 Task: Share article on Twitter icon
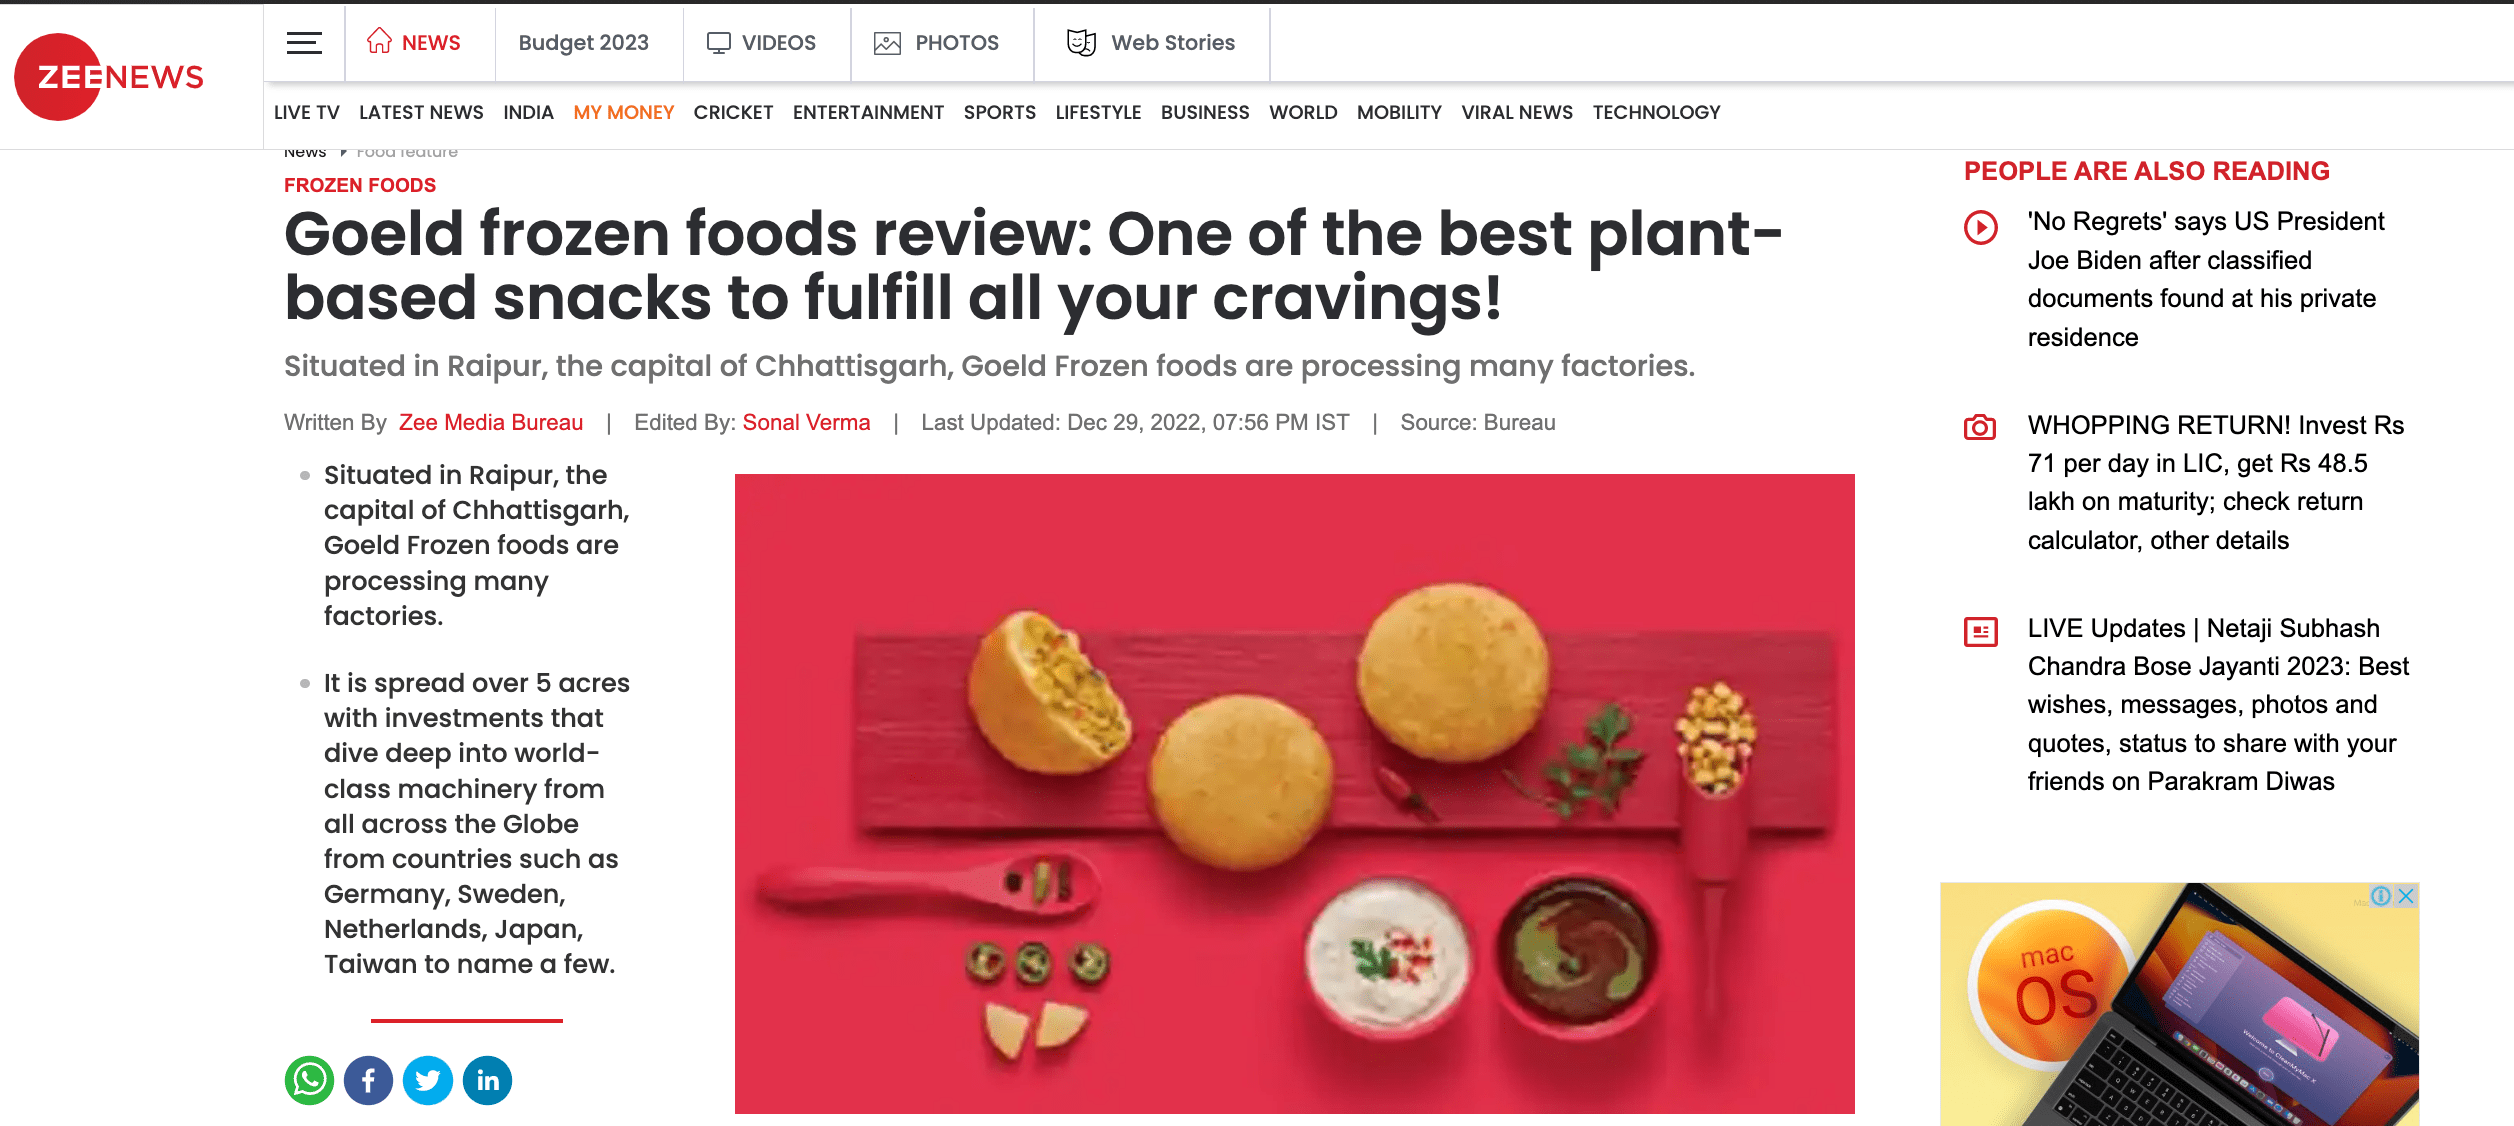click(428, 1080)
